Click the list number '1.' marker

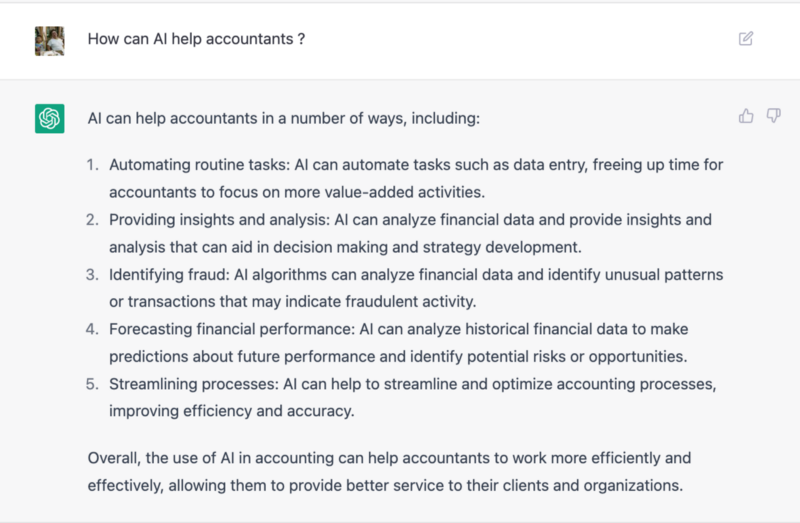click(x=94, y=165)
